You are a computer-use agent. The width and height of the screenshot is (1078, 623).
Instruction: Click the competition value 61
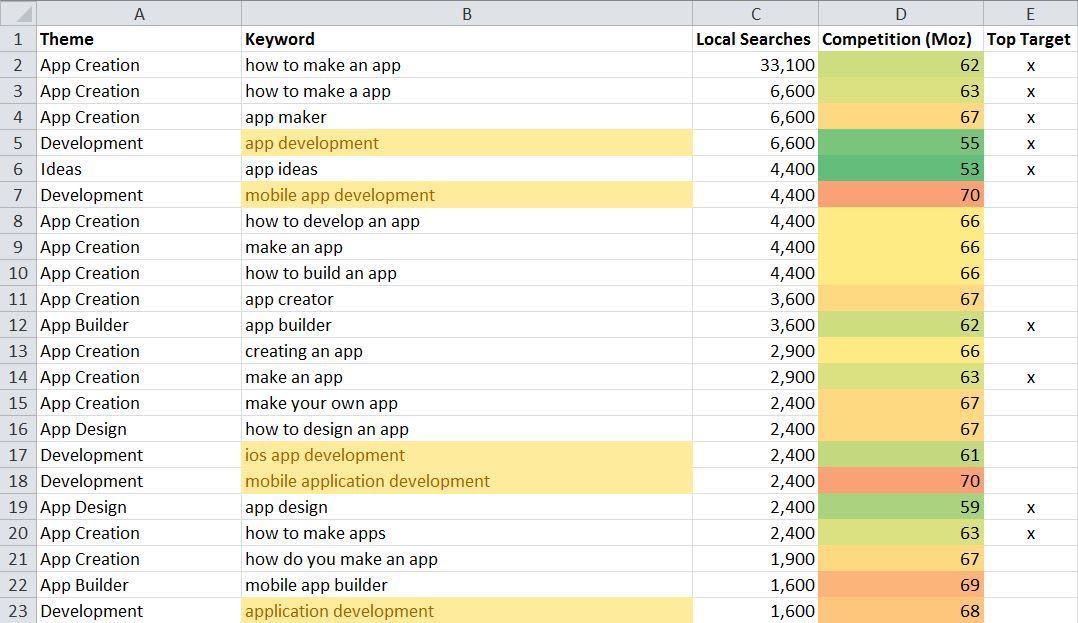point(901,455)
